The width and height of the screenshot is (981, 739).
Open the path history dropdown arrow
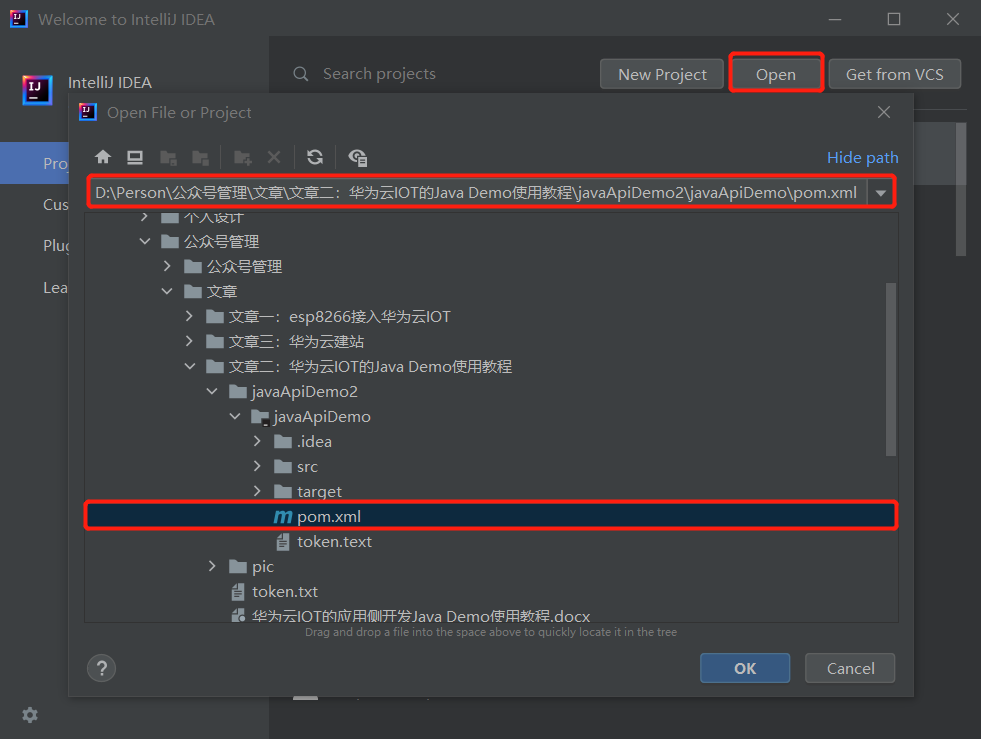[x=881, y=193]
